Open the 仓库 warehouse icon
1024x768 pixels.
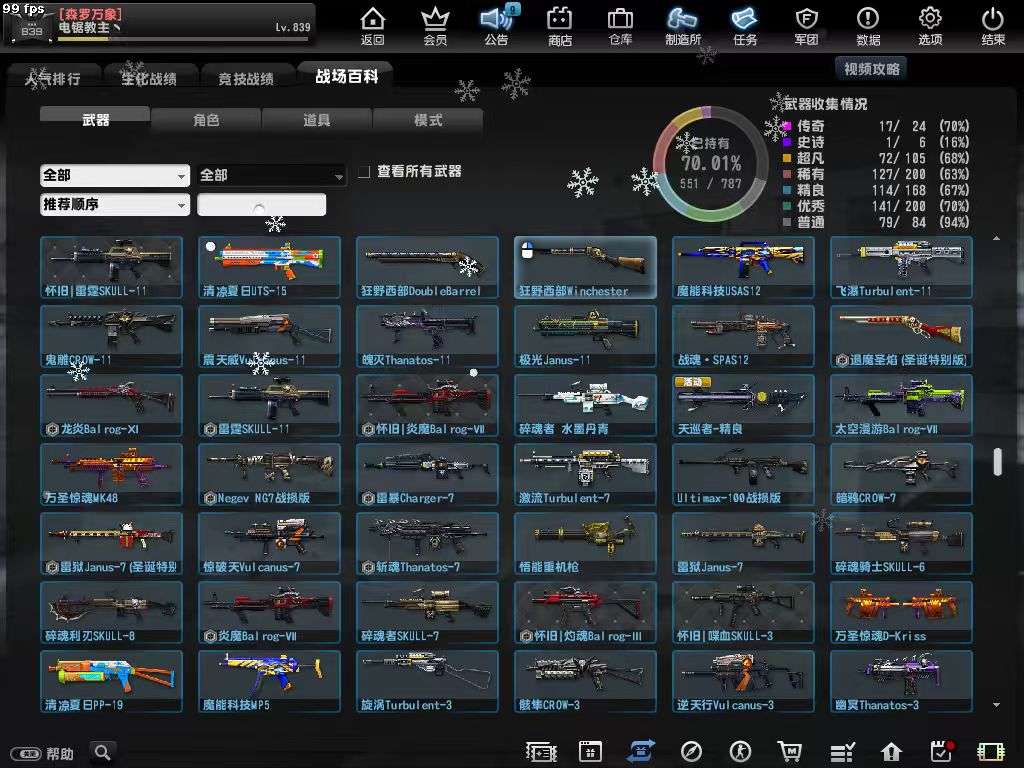click(x=621, y=25)
